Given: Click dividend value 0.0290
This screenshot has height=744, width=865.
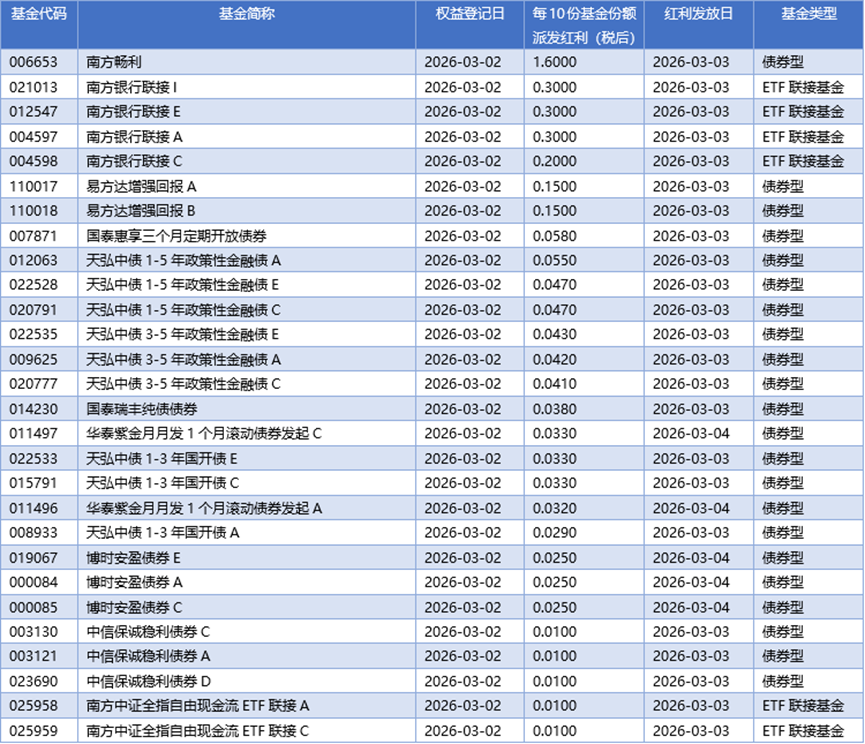Looking at the screenshot, I should 554,533.
